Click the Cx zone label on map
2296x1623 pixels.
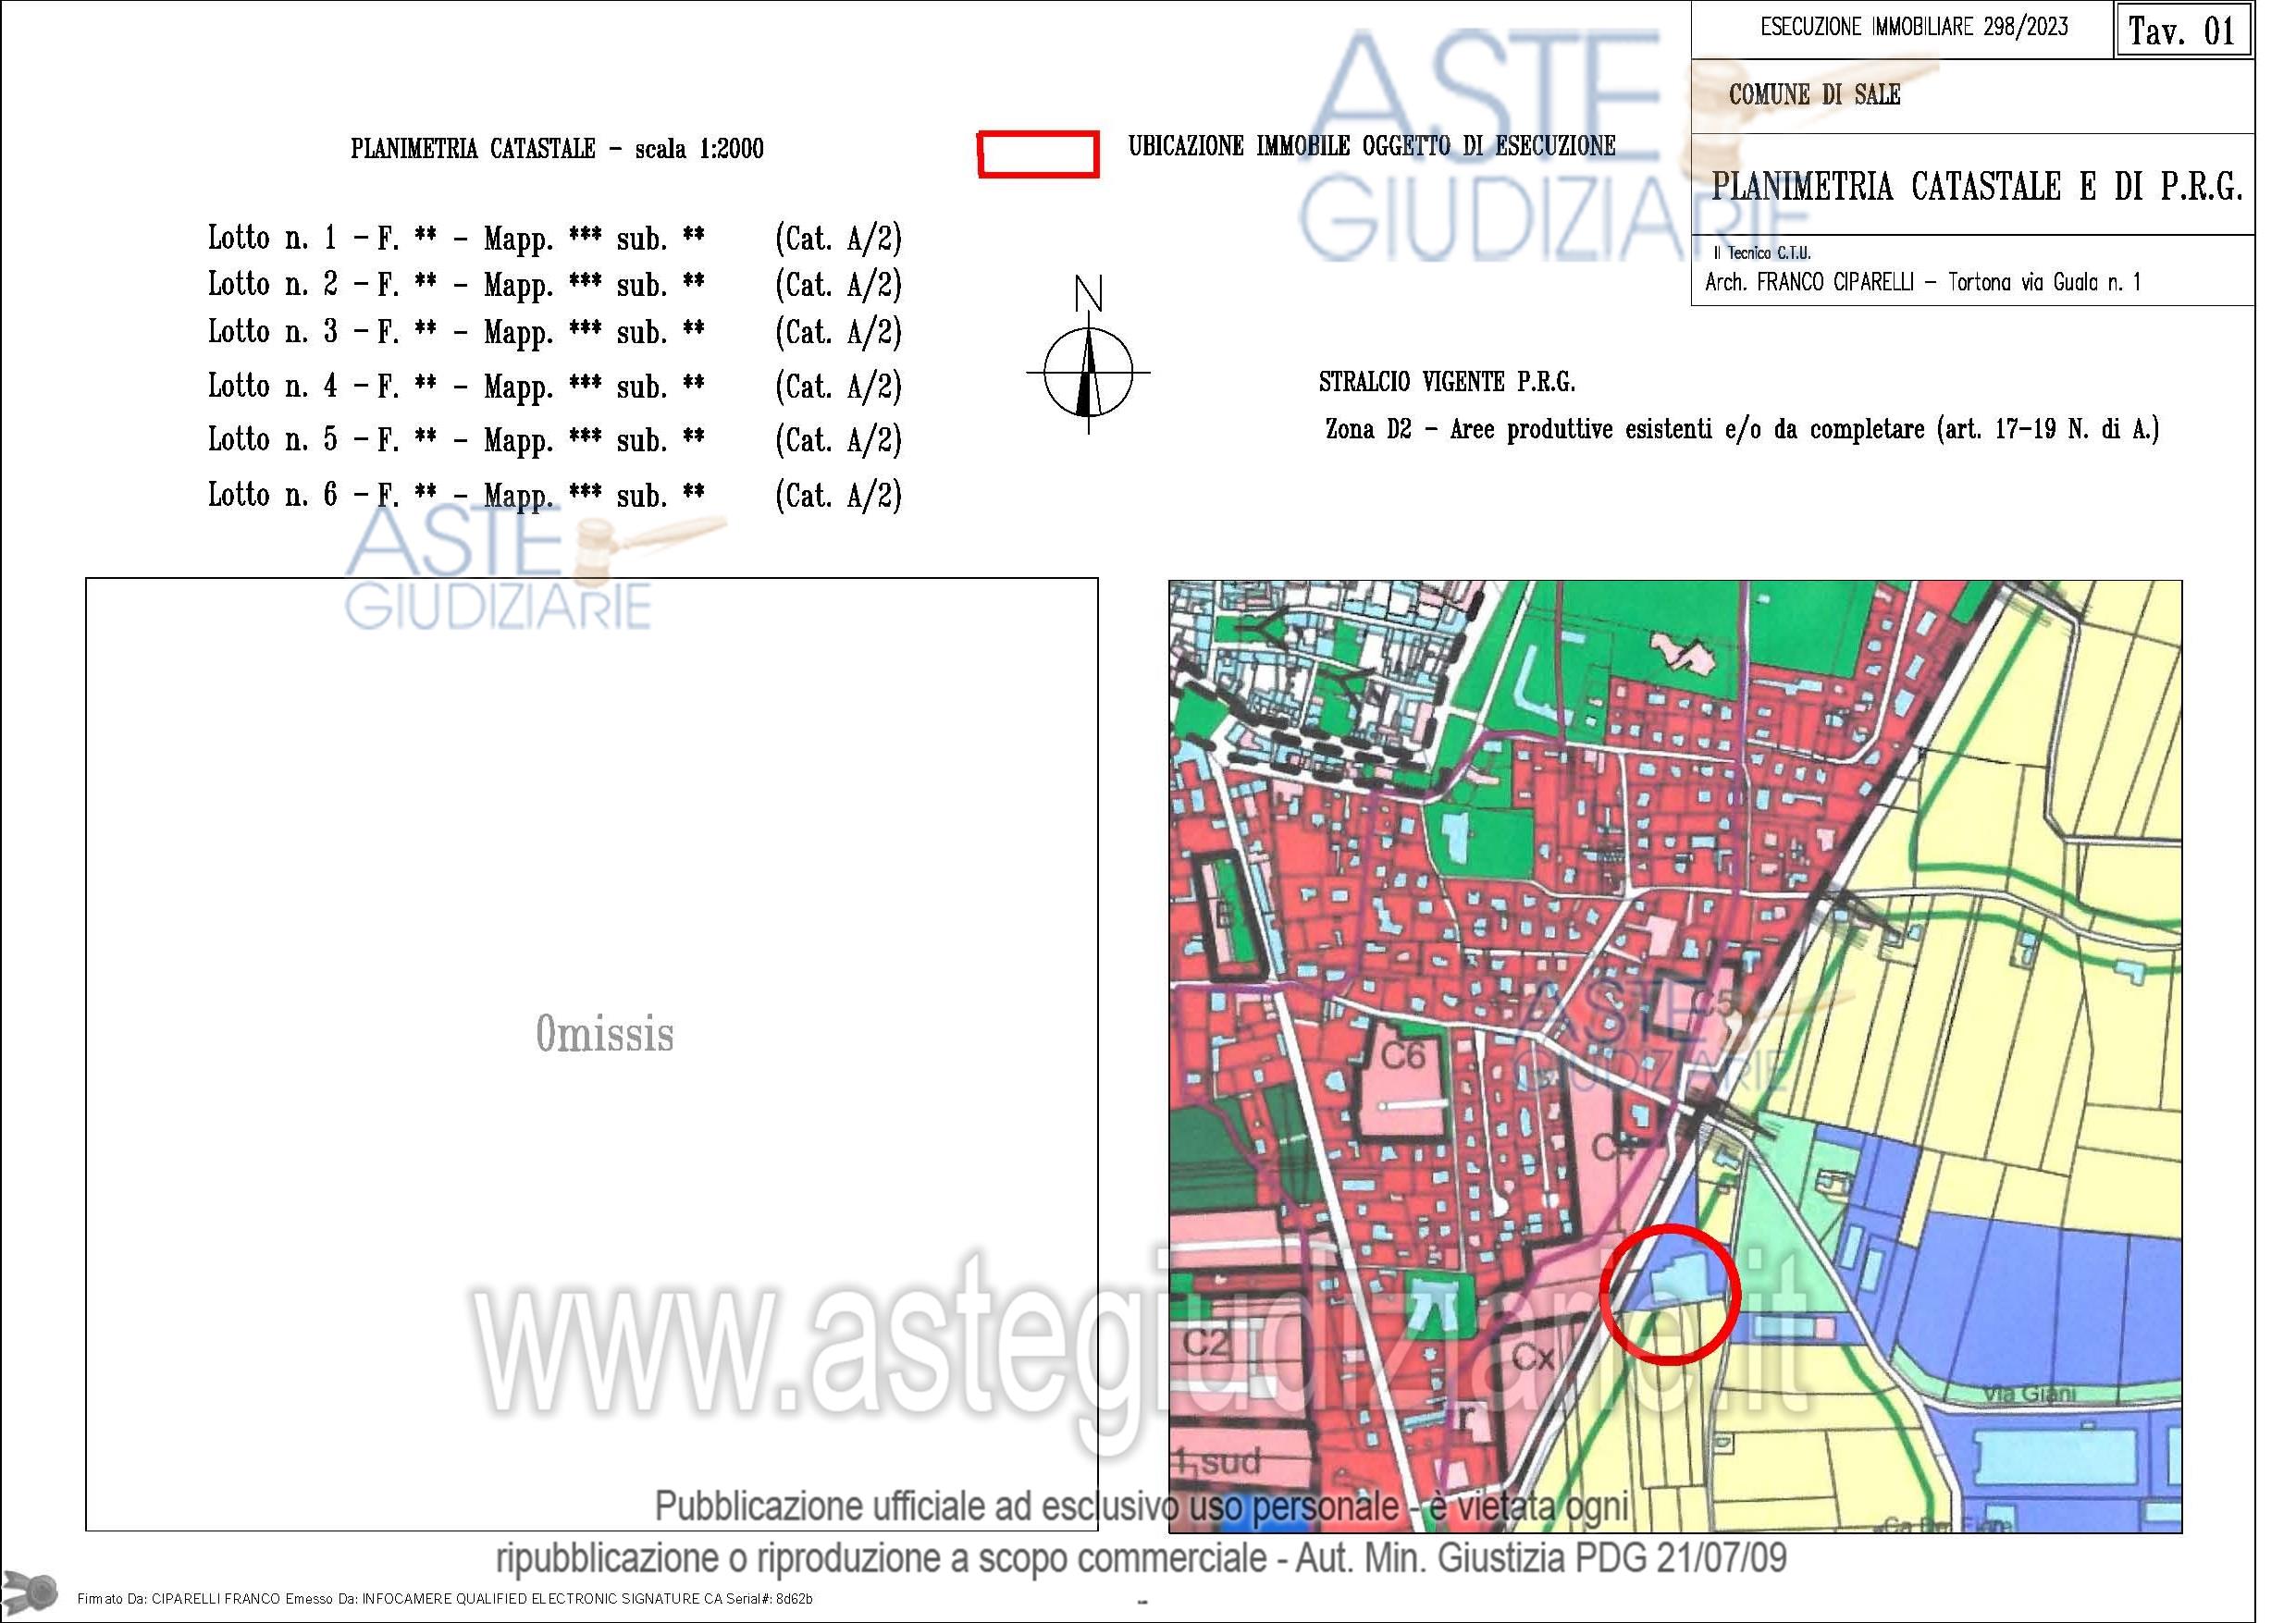point(1533,1357)
